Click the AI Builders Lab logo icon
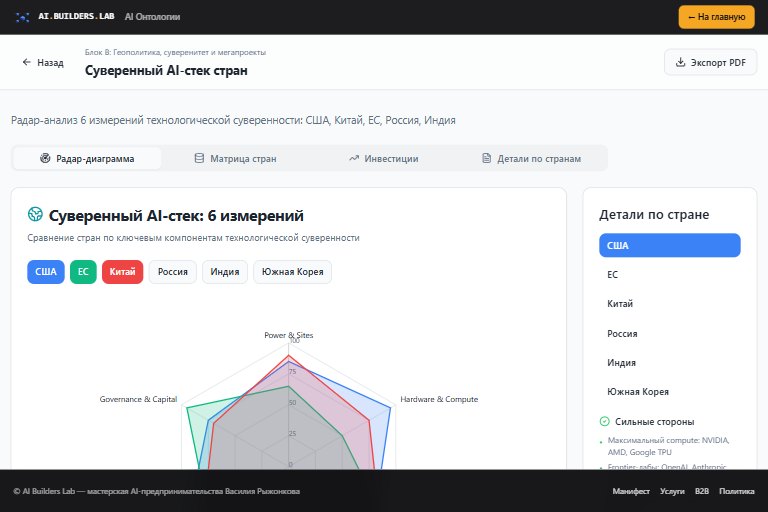Image resolution: width=768 pixels, height=512 pixels. (x=23, y=17)
